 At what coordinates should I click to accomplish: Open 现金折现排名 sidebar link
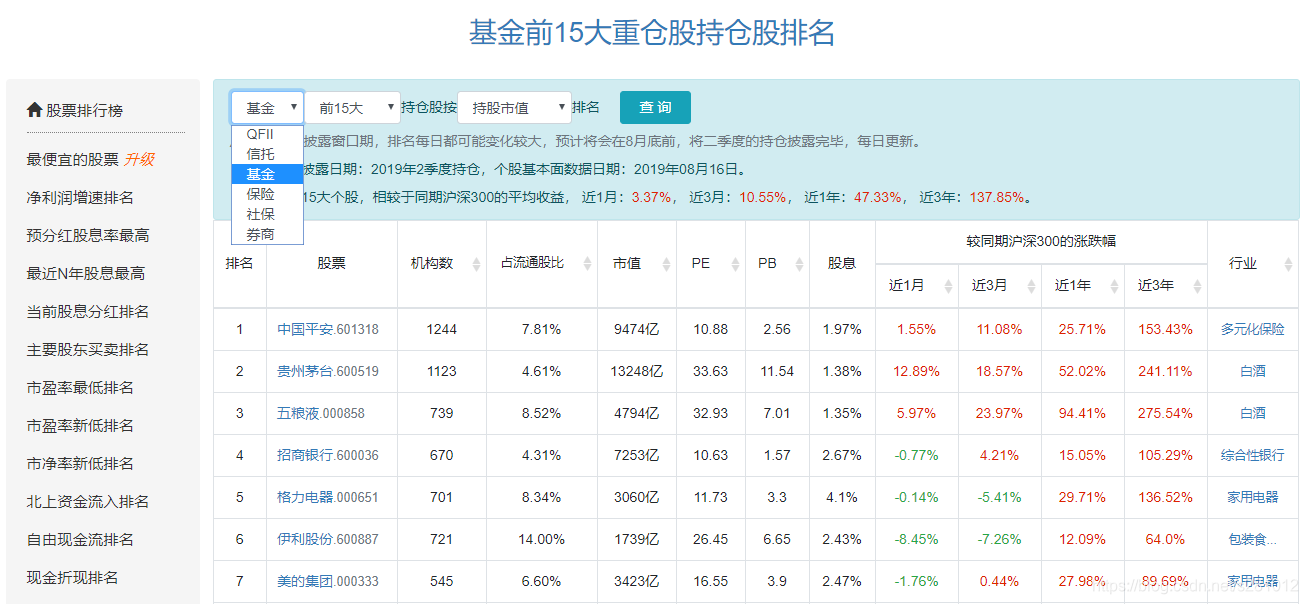coord(73,578)
